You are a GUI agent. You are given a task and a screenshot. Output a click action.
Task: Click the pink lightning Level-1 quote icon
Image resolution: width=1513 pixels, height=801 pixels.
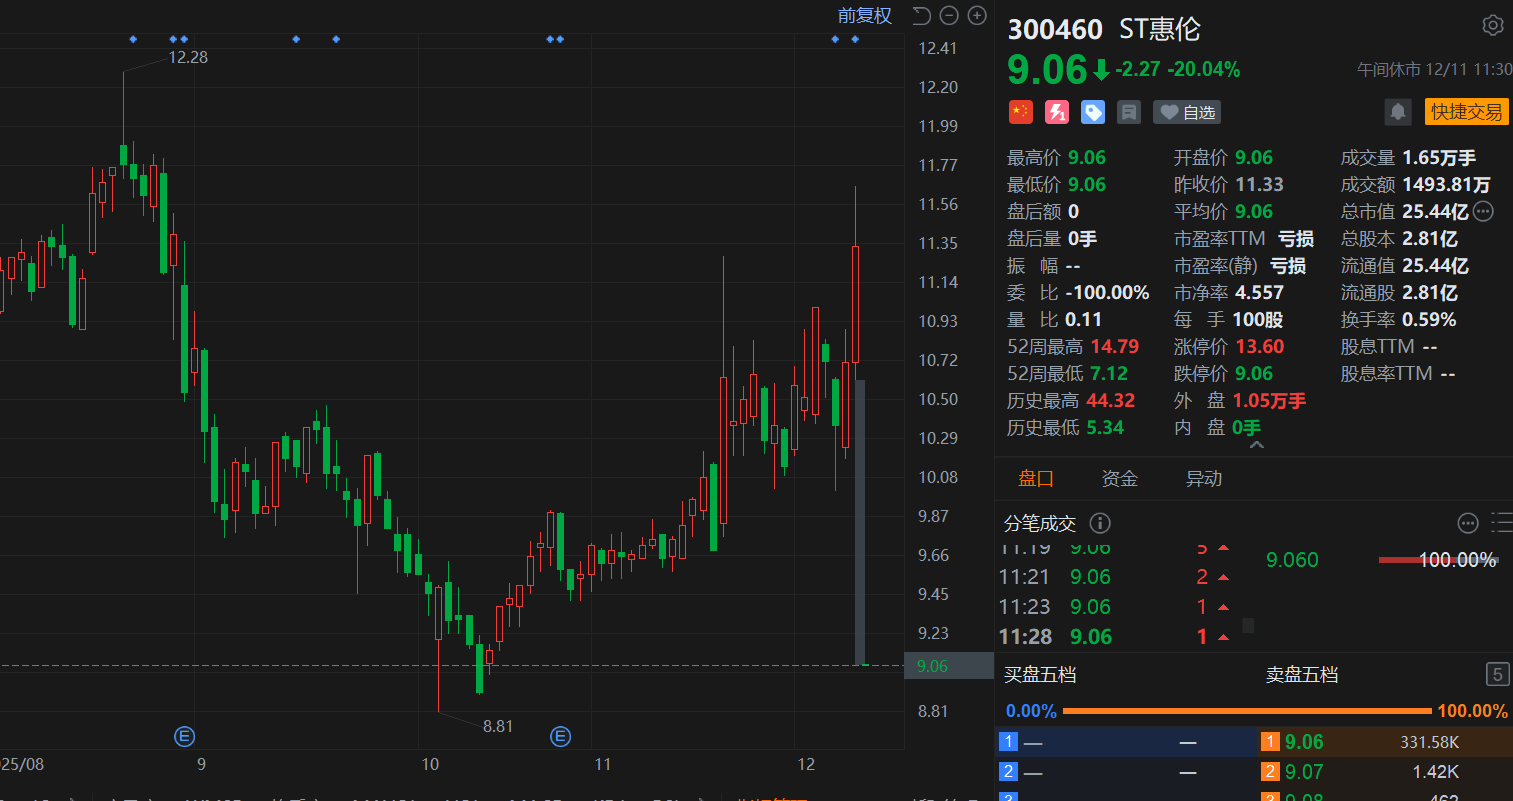point(1057,112)
